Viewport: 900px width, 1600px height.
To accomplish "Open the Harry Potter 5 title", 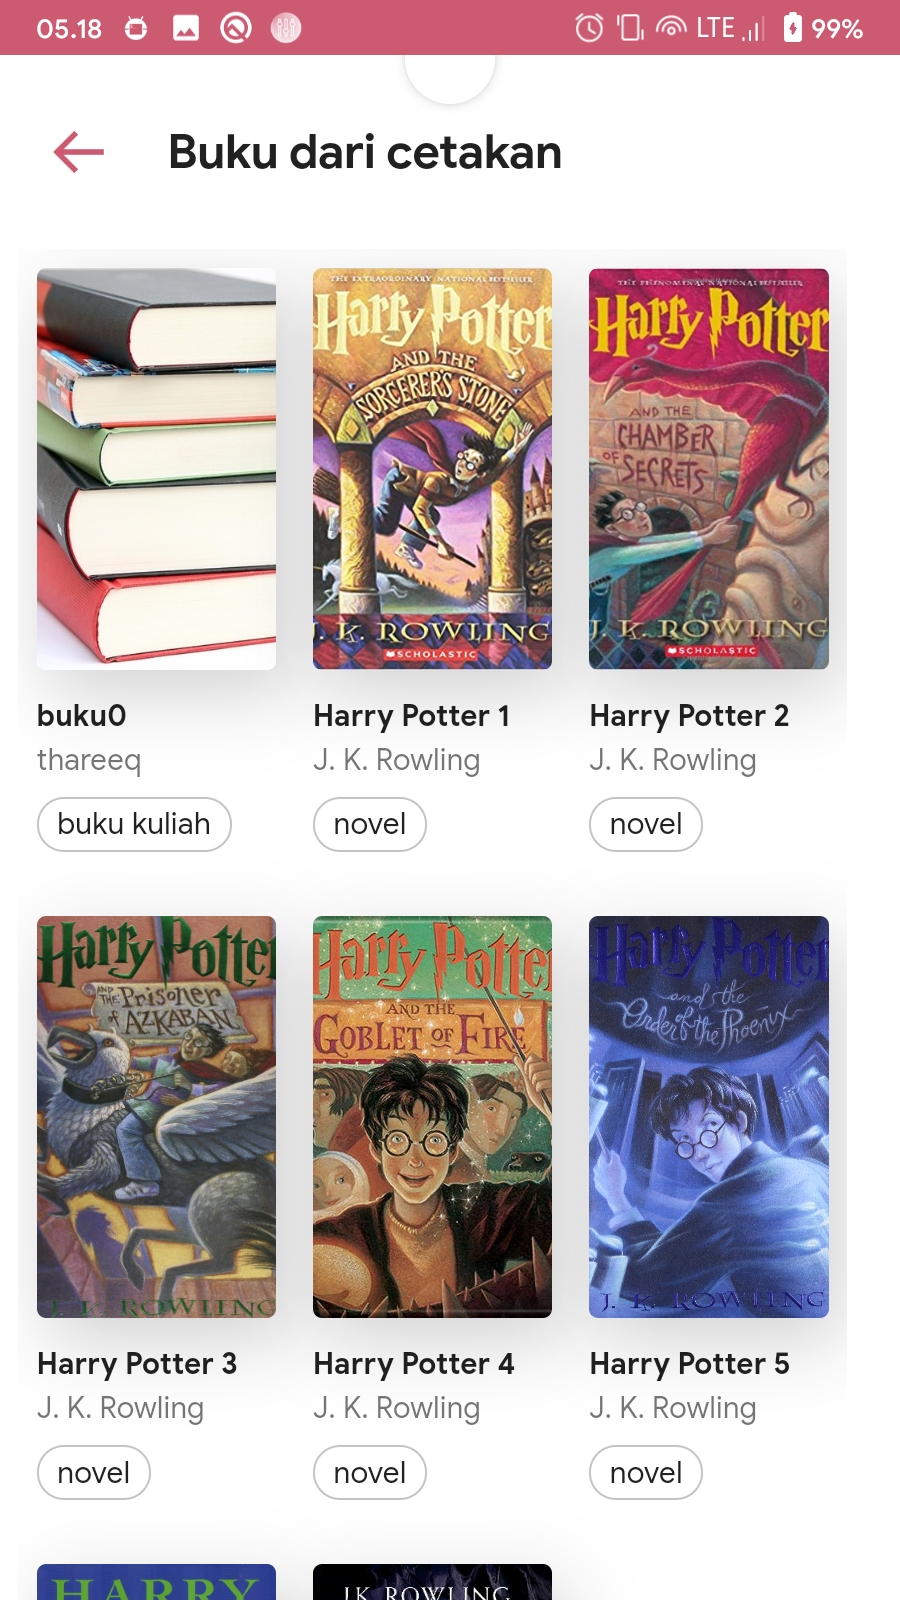I will click(690, 1364).
